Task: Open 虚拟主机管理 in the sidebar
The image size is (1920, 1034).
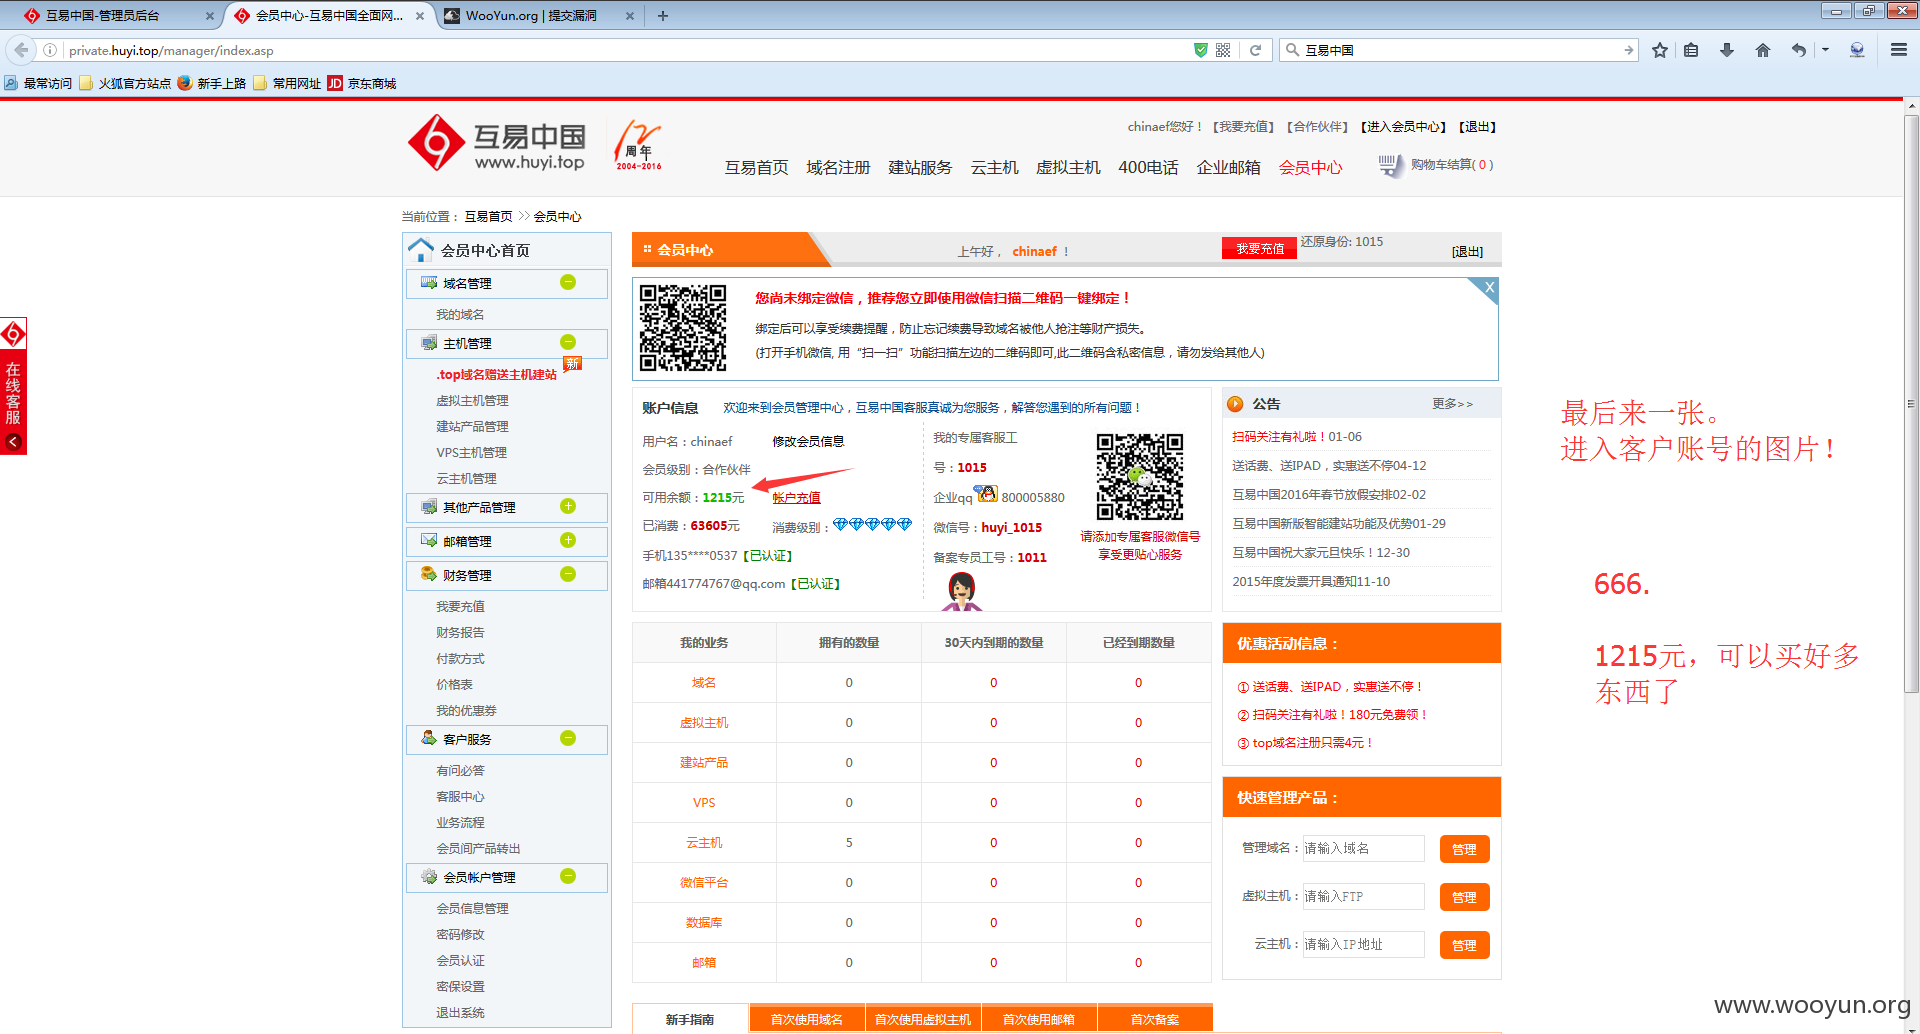Action: [x=472, y=401]
